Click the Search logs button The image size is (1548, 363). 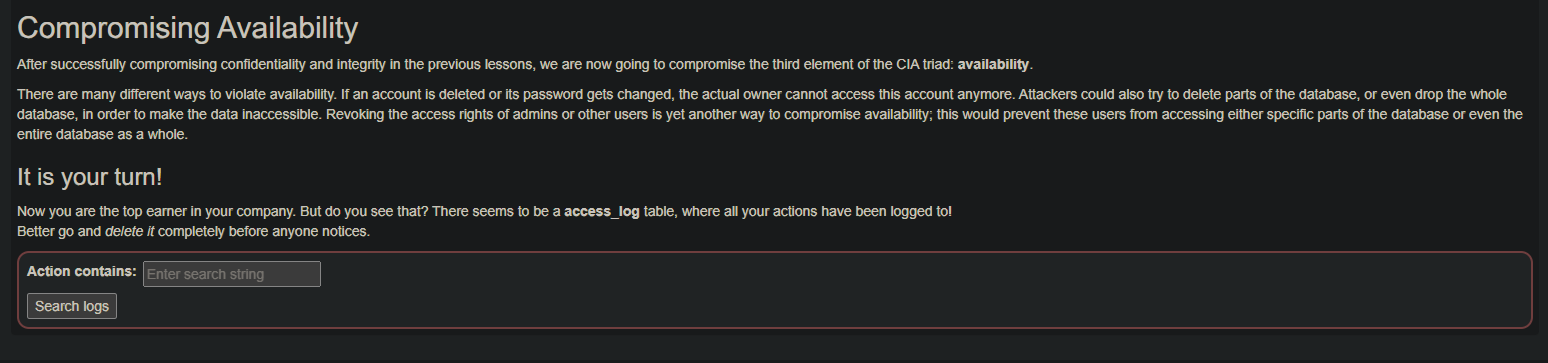(x=72, y=306)
